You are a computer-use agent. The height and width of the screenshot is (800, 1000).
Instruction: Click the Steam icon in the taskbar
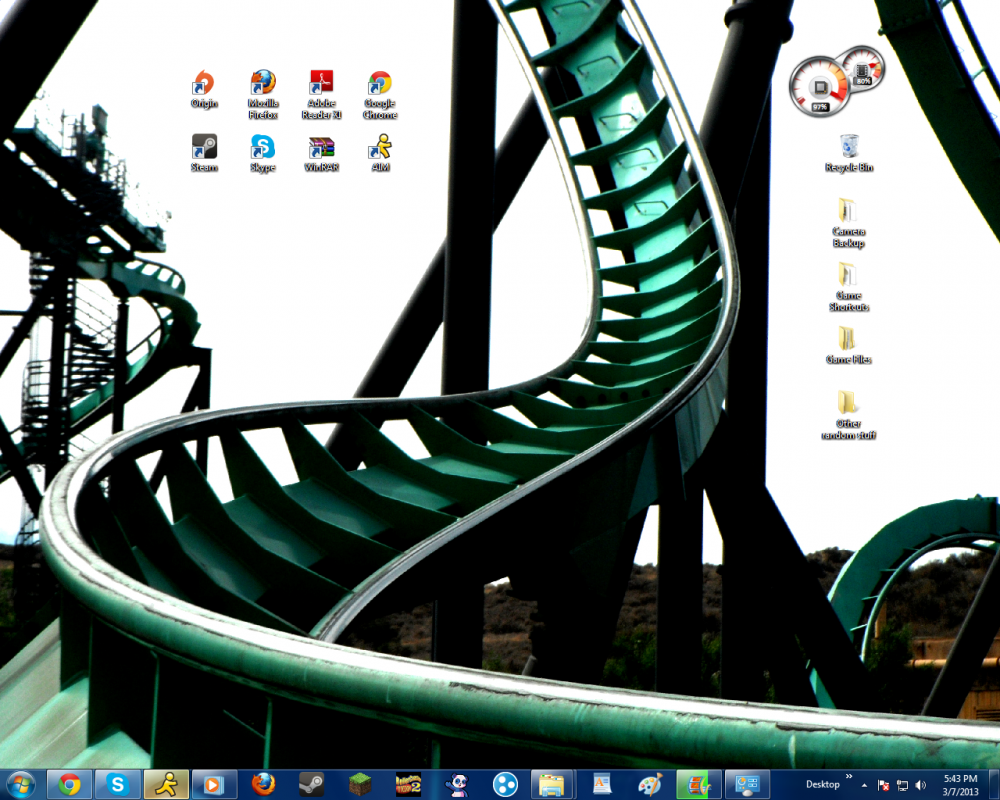point(312,784)
